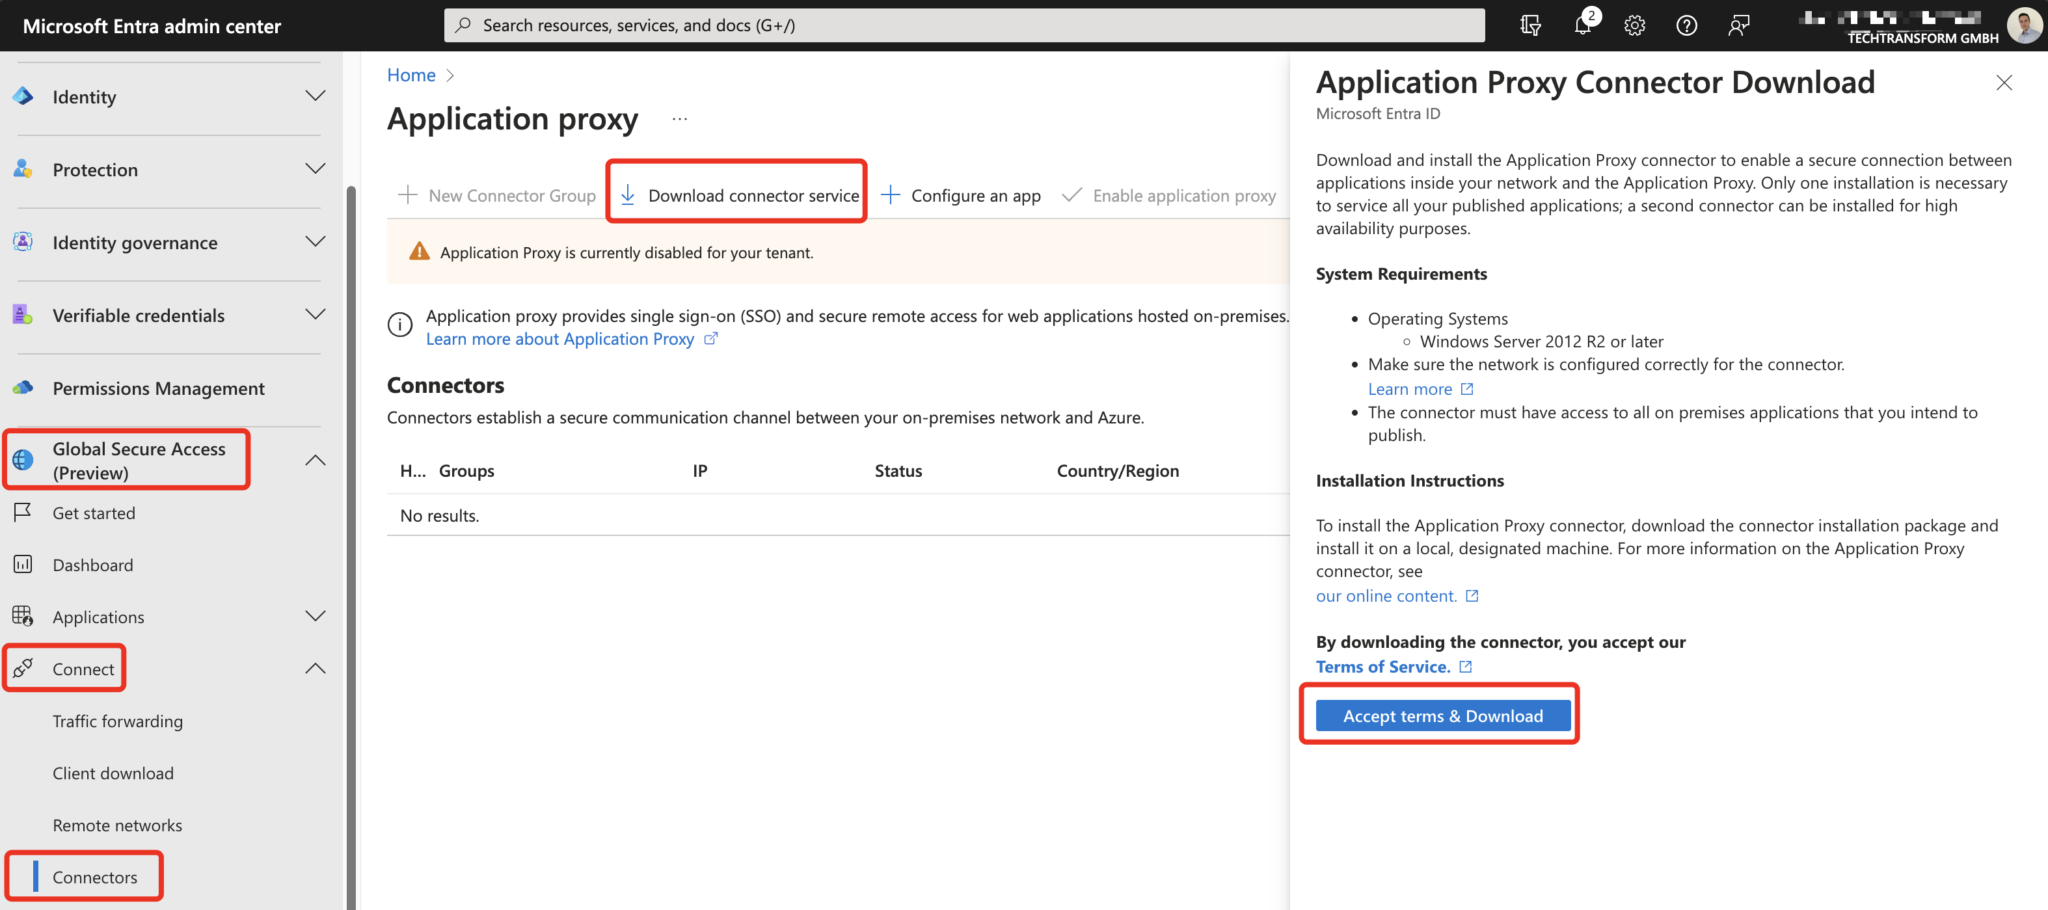Open the Dashboard item under Global Secure Access
This screenshot has width=2048, height=910.
click(92, 564)
